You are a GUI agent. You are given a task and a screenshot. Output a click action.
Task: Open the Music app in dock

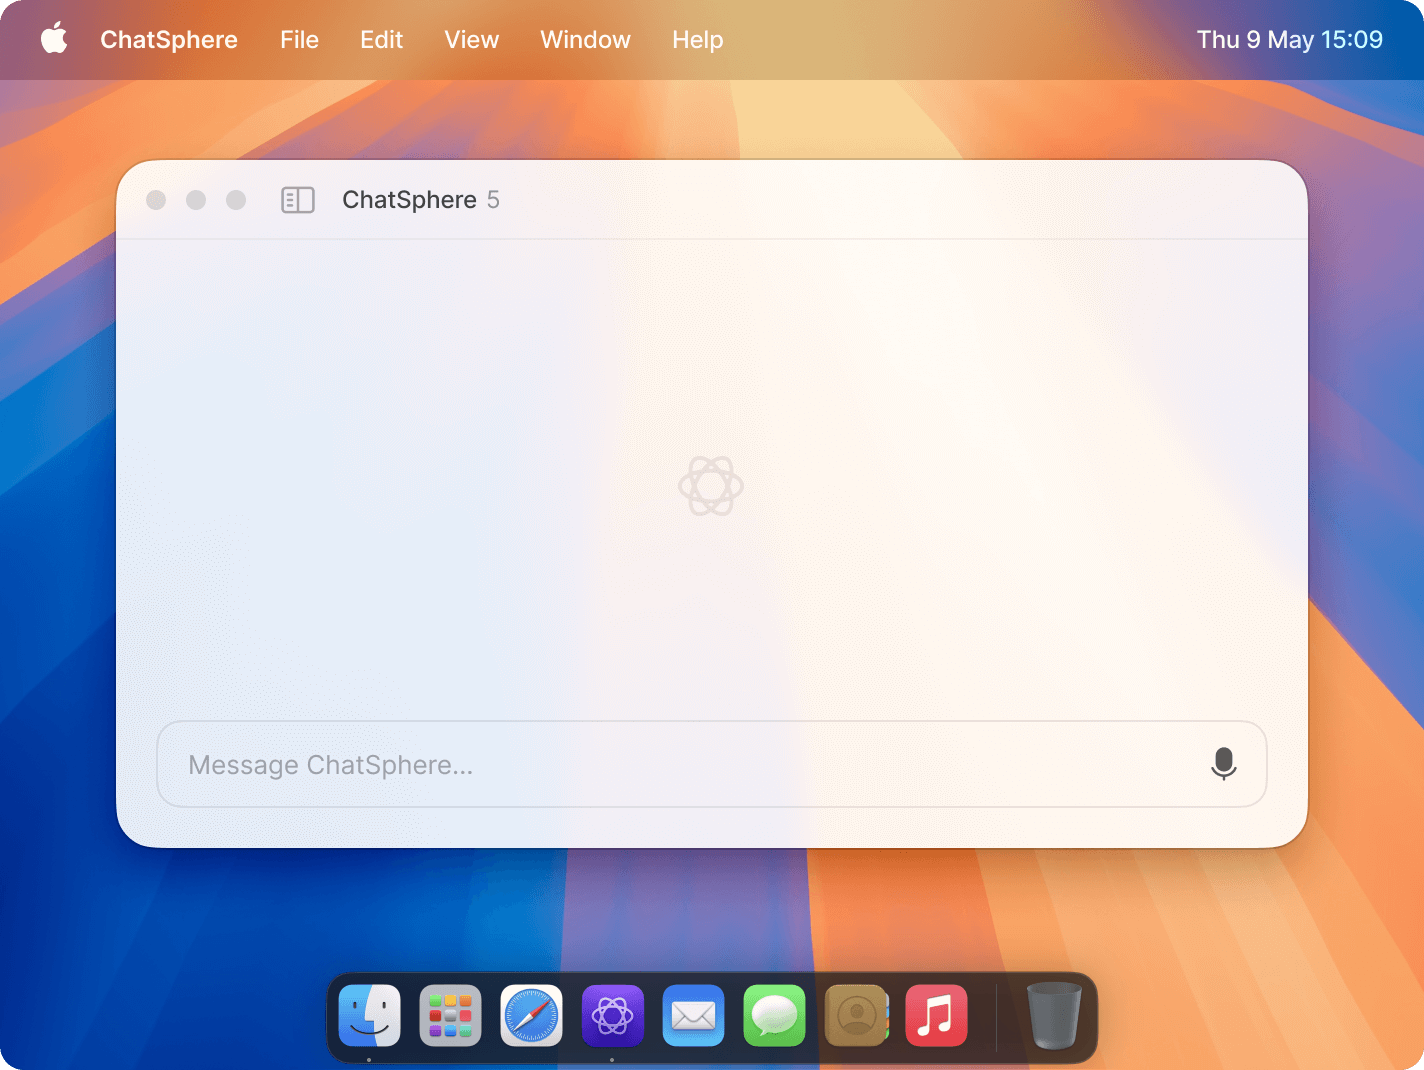(x=936, y=1016)
